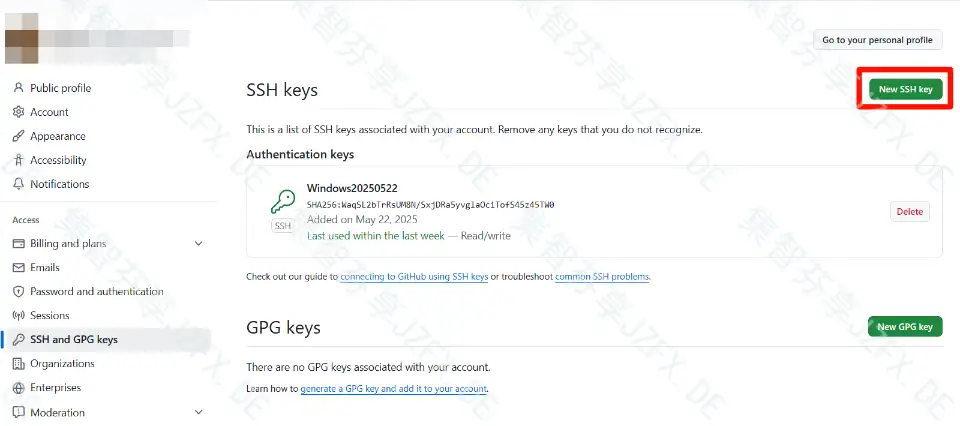Screen dimensions: 960x426
Task: Expand the Moderation section chevron
Action: coord(198,413)
